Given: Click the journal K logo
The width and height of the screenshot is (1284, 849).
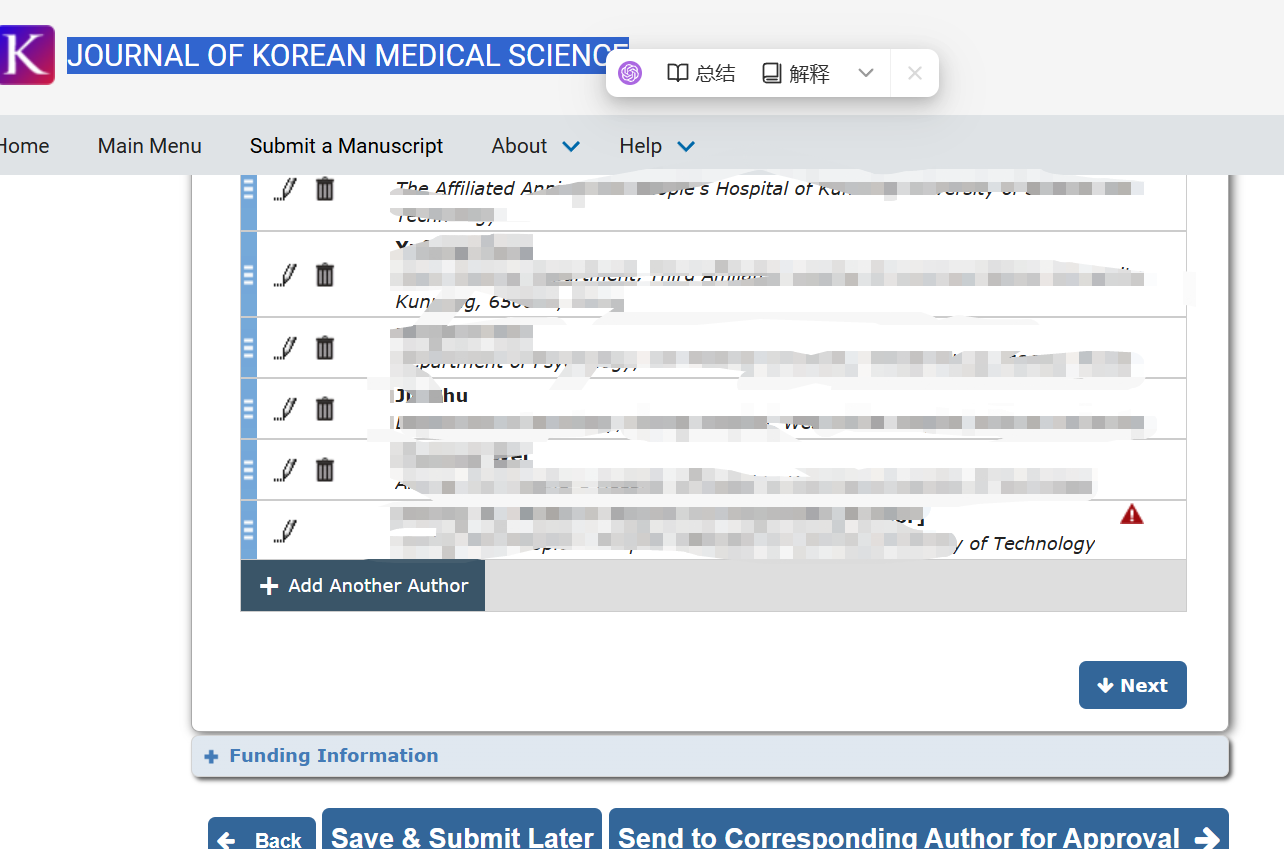Looking at the screenshot, I should (26, 55).
